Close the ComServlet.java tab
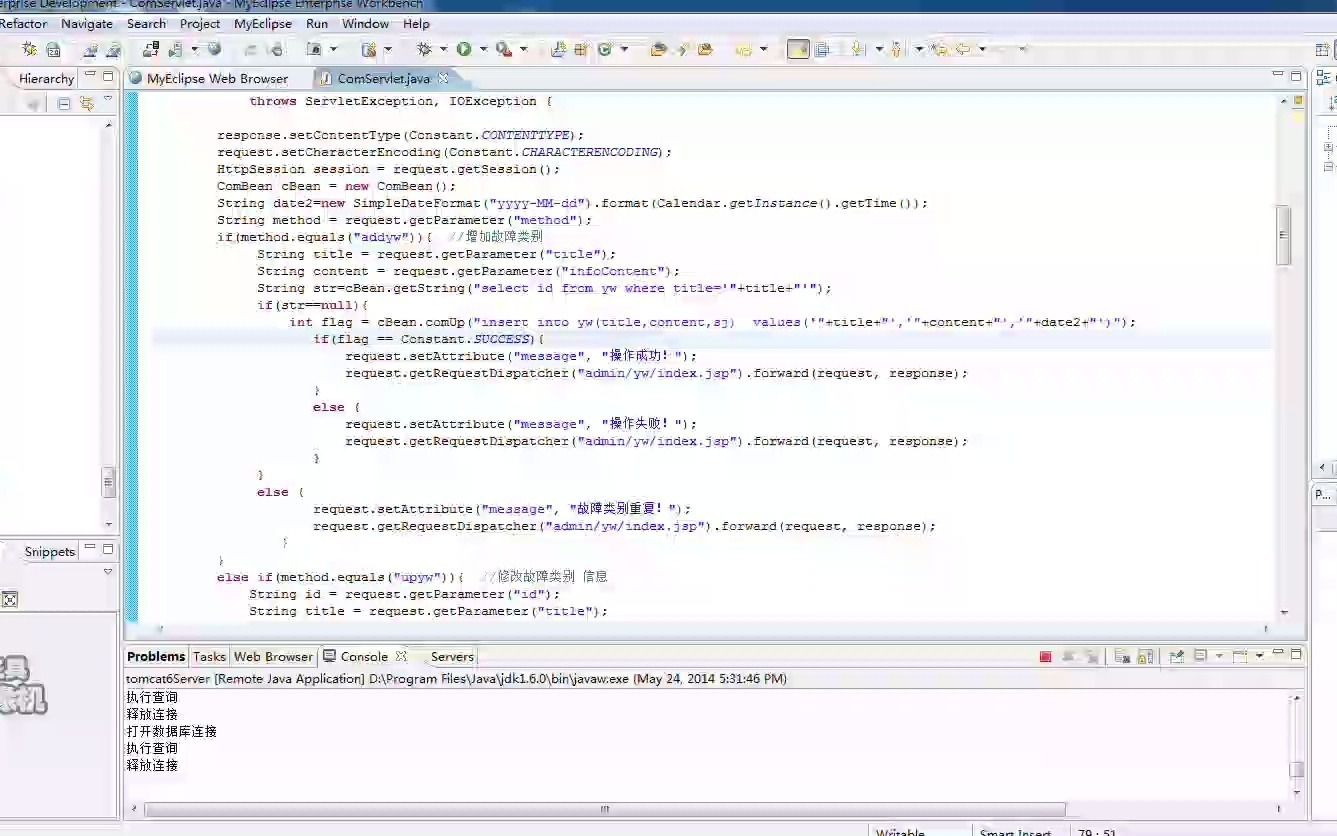The width and height of the screenshot is (1337, 836). point(443,77)
